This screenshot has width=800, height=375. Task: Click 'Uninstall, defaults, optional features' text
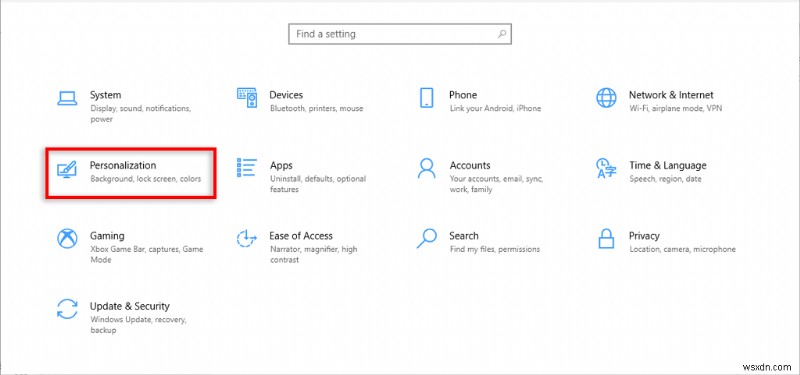(x=318, y=184)
